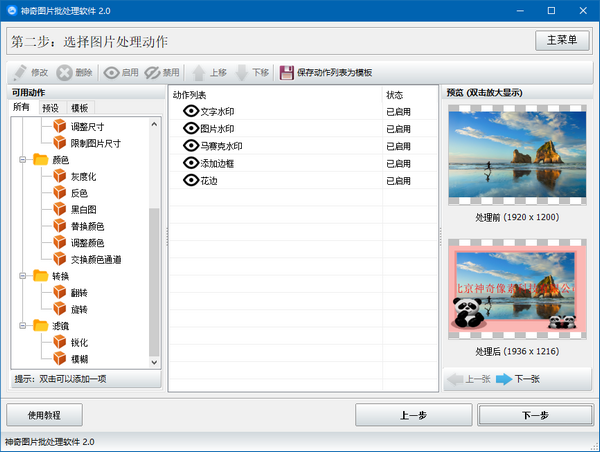Switch to the 模板 tab

coord(80,108)
